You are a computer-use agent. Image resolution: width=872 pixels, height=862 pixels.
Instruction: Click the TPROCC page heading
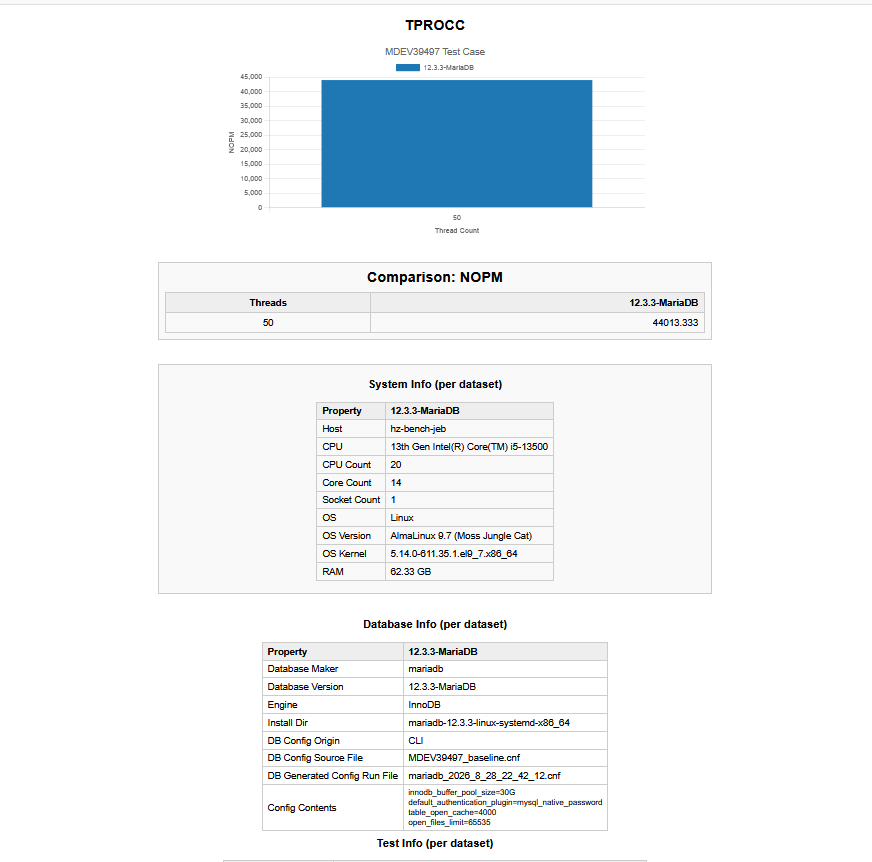pyautogui.click(x=435, y=25)
